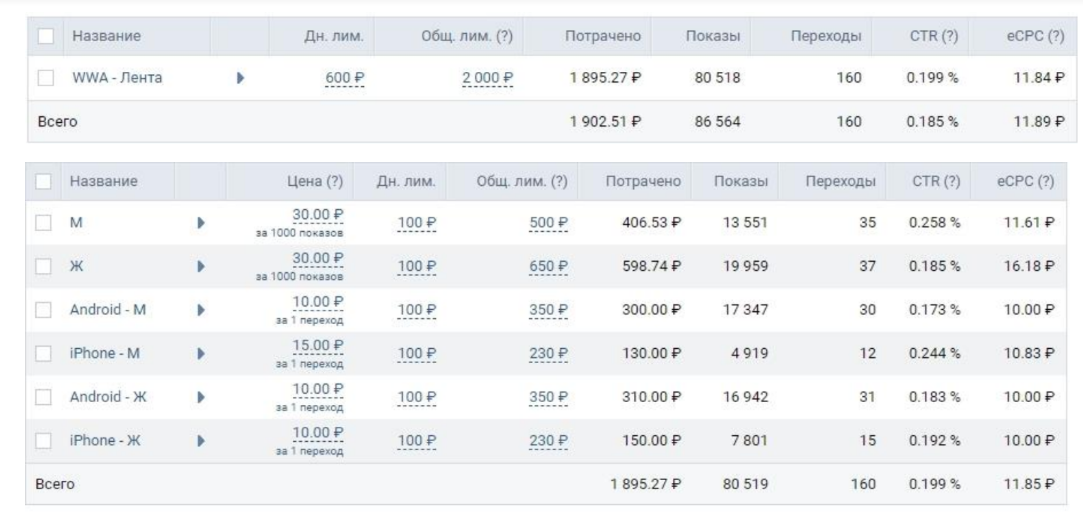This screenshot has width=1083, height=522.
Task: Edit the 600 ₽ daily limit
Action: click(343, 79)
